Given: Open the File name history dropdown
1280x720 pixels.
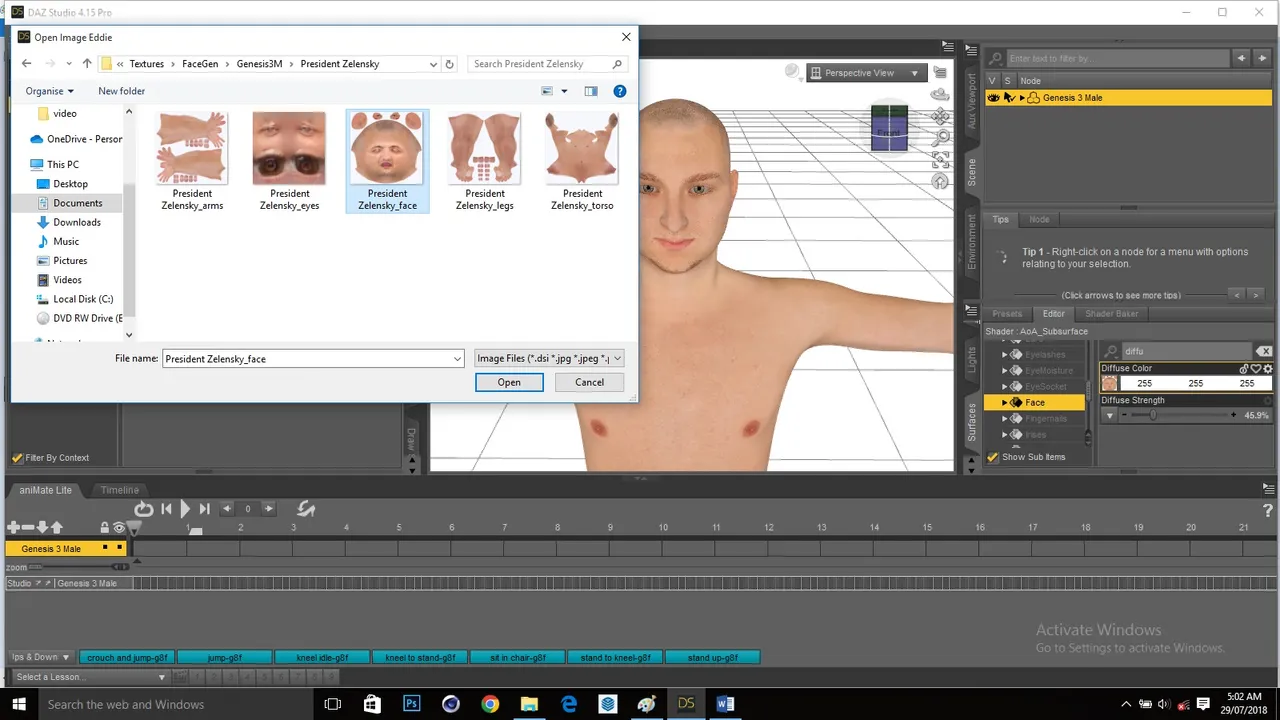Looking at the screenshot, I should pyautogui.click(x=458, y=359).
